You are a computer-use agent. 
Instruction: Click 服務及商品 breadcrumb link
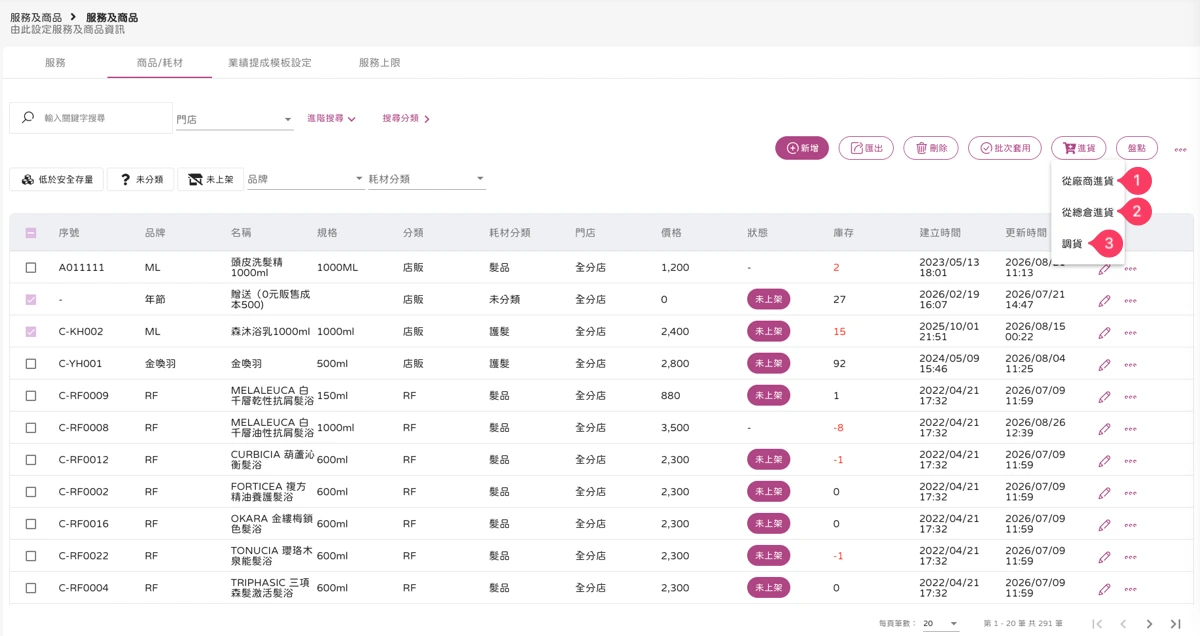coord(35,18)
